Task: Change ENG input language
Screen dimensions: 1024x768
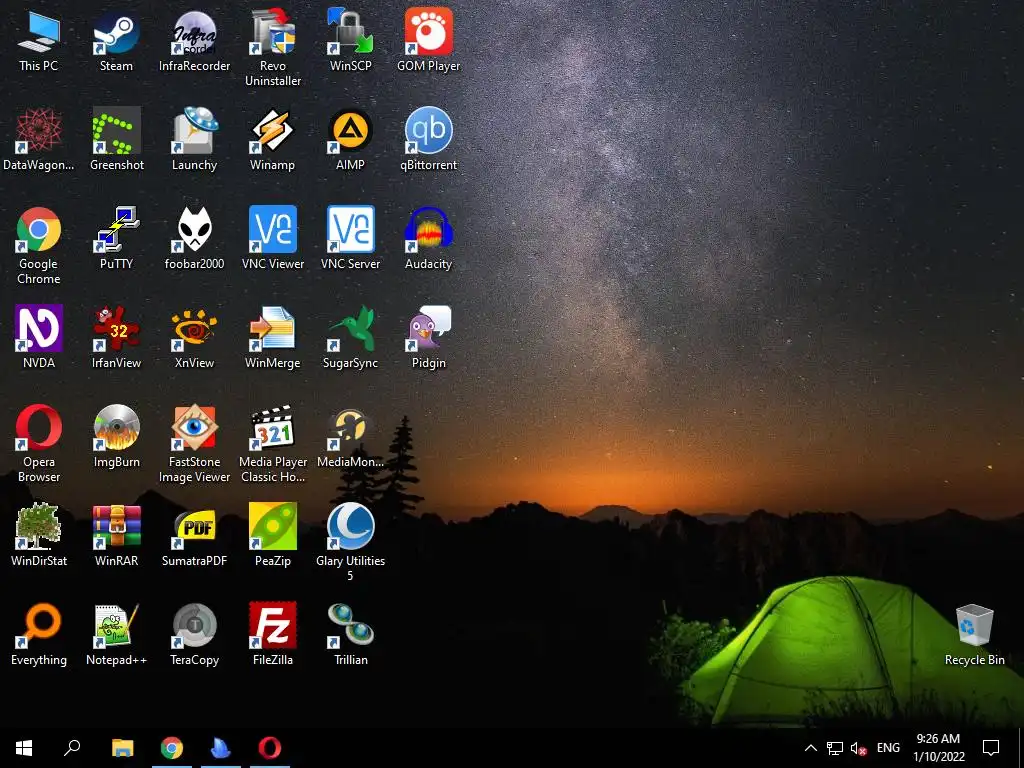Action: point(888,748)
